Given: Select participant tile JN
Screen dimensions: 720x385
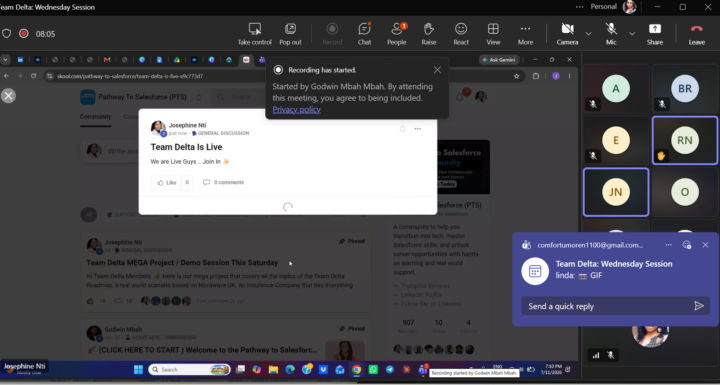Looking at the screenshot, I should (616, 192).
